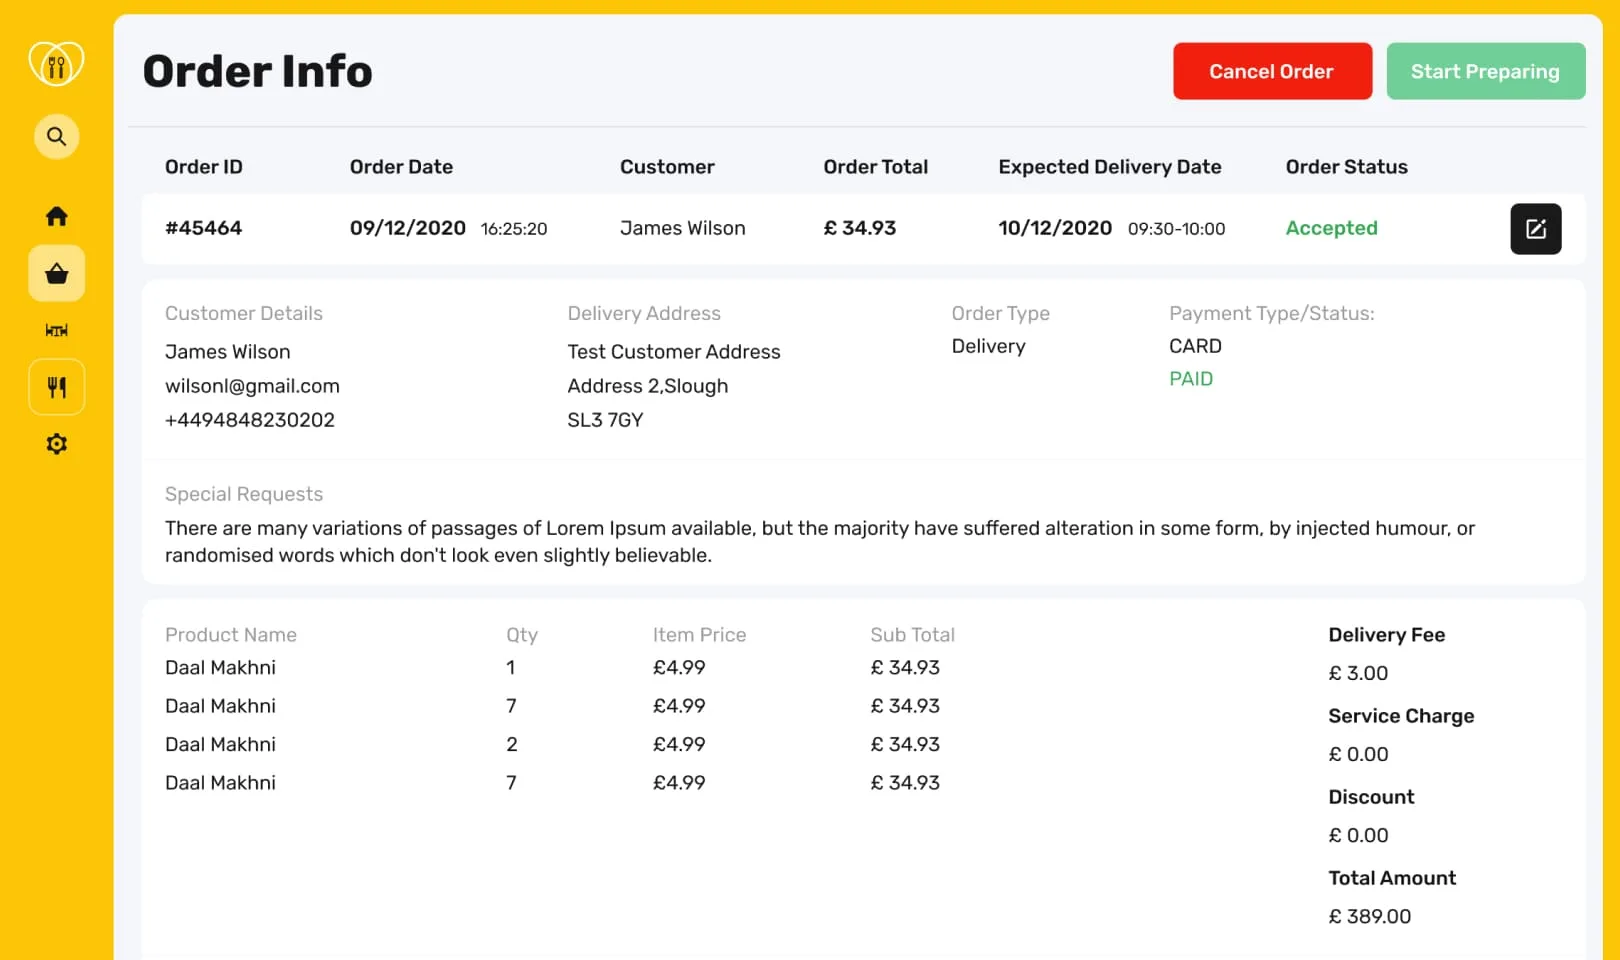
Task: Open settings via the gear icon
Action: pyautogui.click(x=56, y=444)
